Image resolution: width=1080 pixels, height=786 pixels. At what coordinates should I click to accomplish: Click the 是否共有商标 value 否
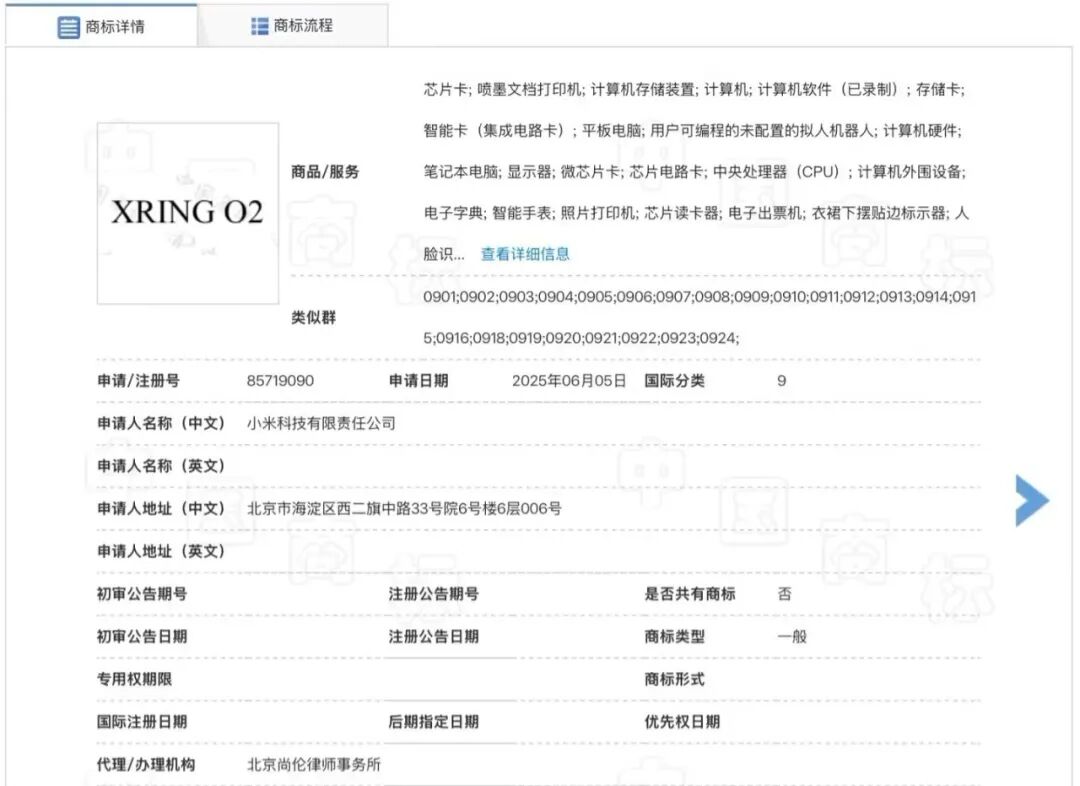pos(784,593)
